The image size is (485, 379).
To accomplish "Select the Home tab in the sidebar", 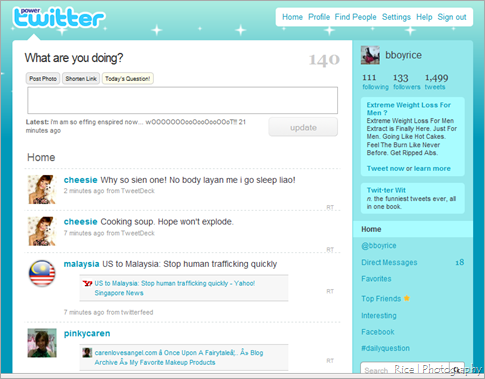I will tap(413, 229).
